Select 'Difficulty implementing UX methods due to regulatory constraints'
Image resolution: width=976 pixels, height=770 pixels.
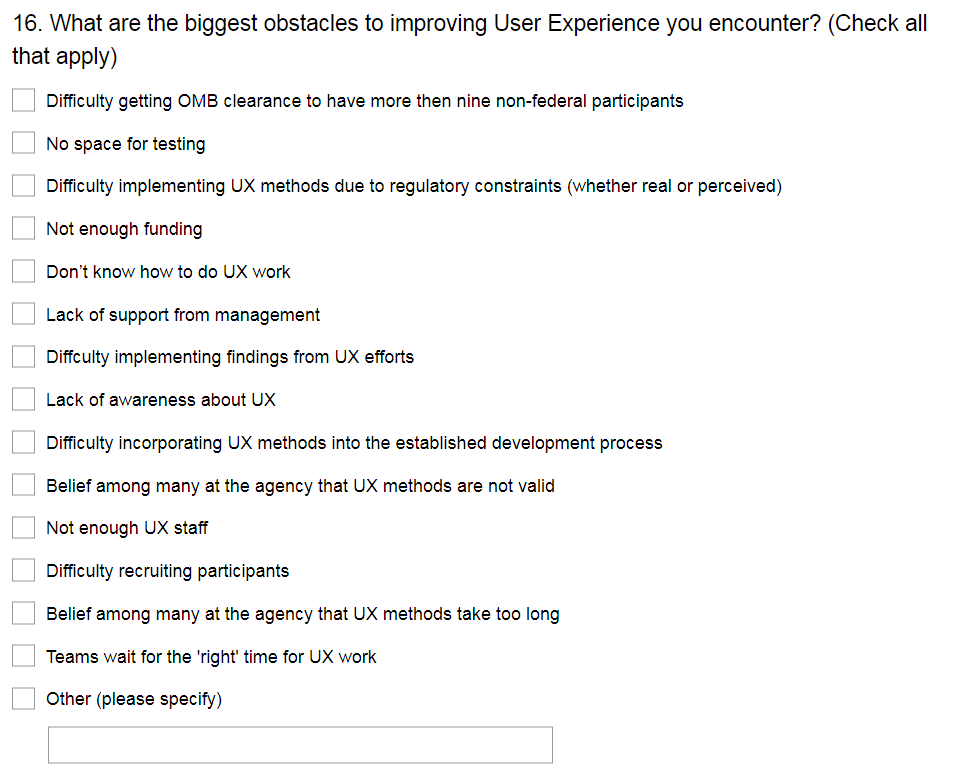[24, 186]
